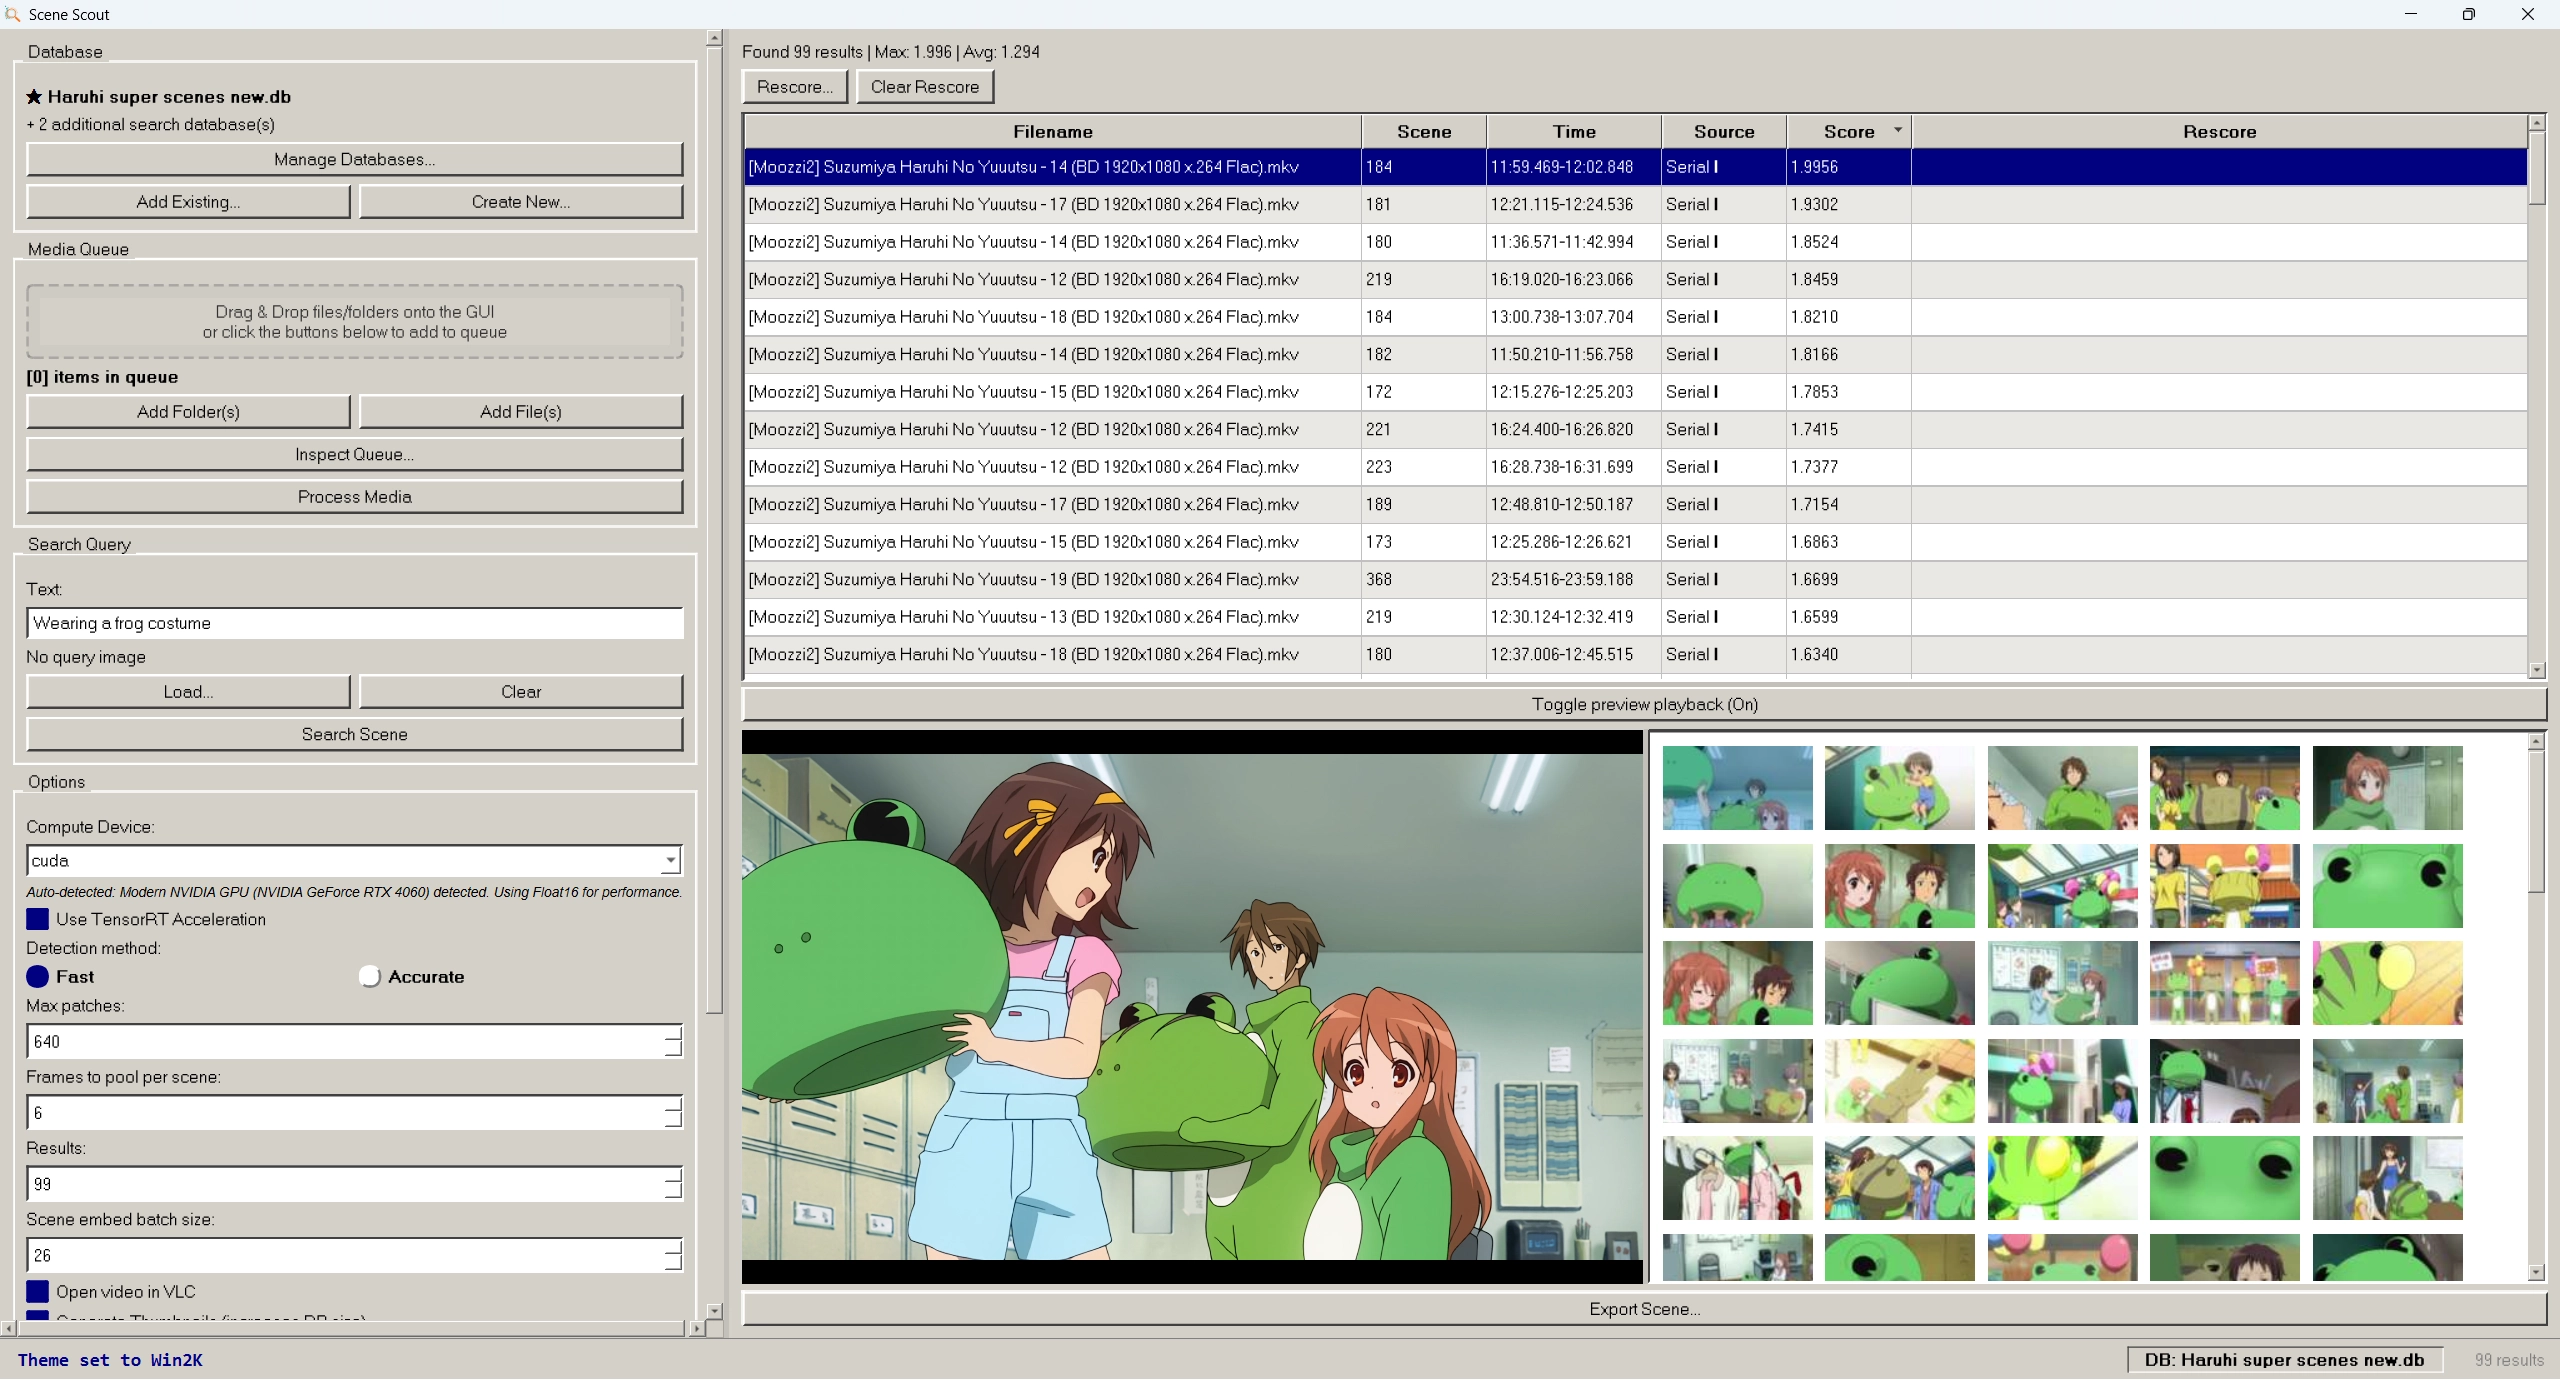Image resolution: width=2560 pixels, height=1380 pixels.
Task: Click thumbnail panel scrollbar down arrow
Action: (x=2536, y=1272)
